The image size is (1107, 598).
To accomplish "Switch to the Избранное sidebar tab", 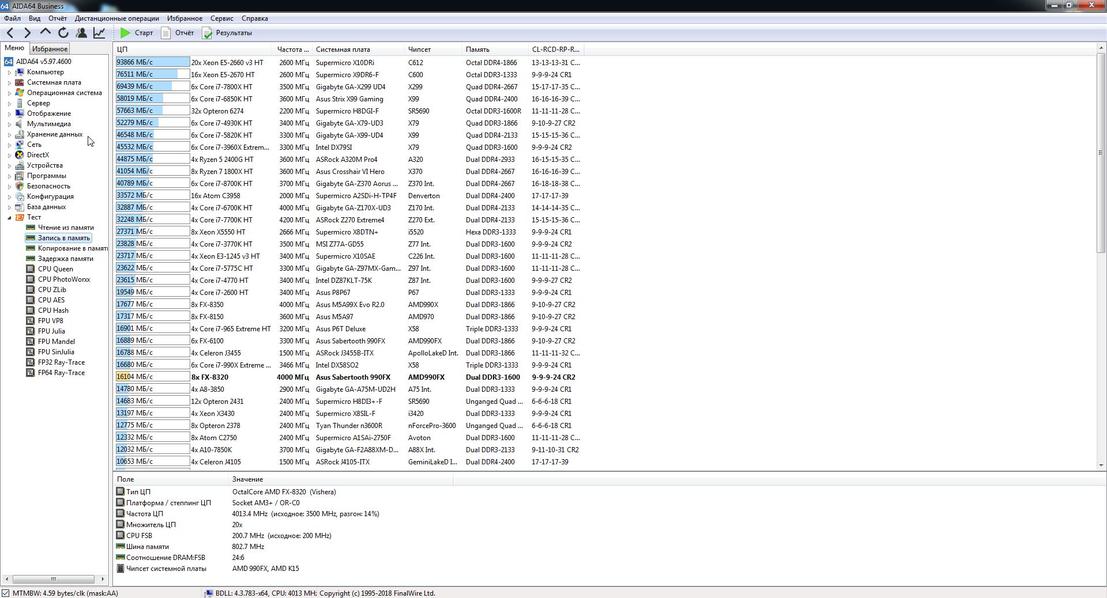I will (x=49, y=49).
